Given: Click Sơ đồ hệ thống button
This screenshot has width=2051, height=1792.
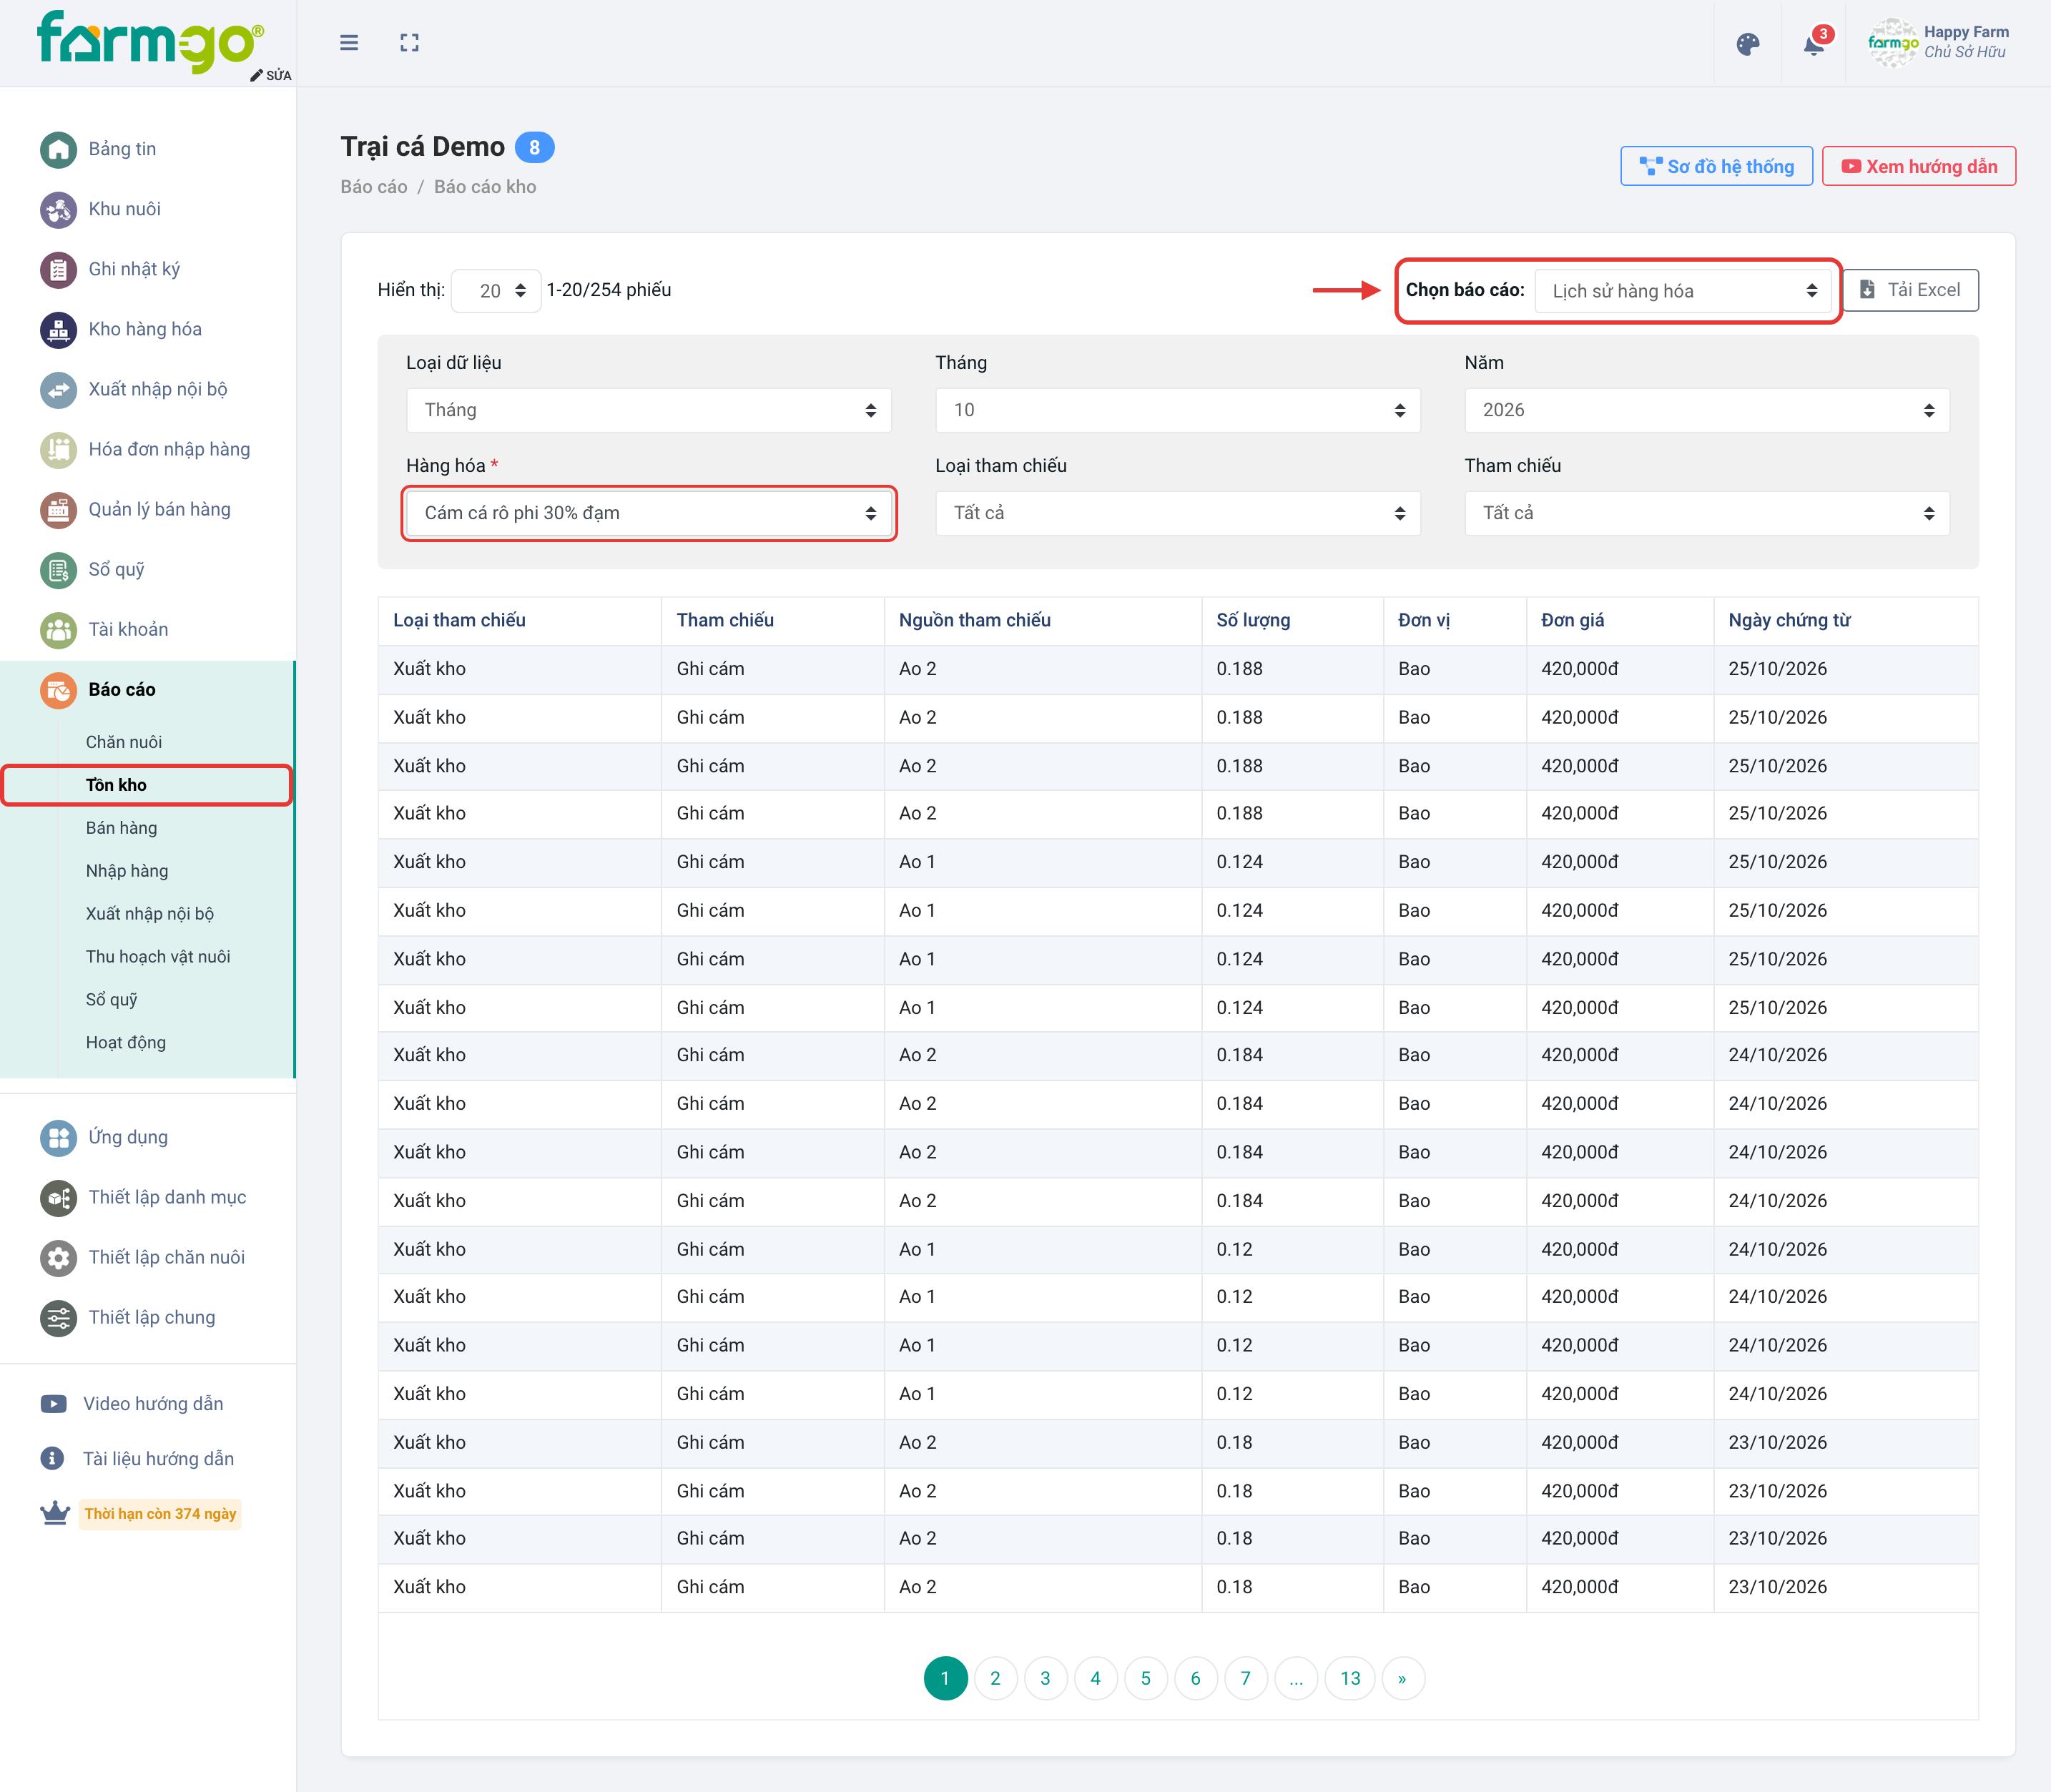Looking at the screenshot, I should point(1716,166).
